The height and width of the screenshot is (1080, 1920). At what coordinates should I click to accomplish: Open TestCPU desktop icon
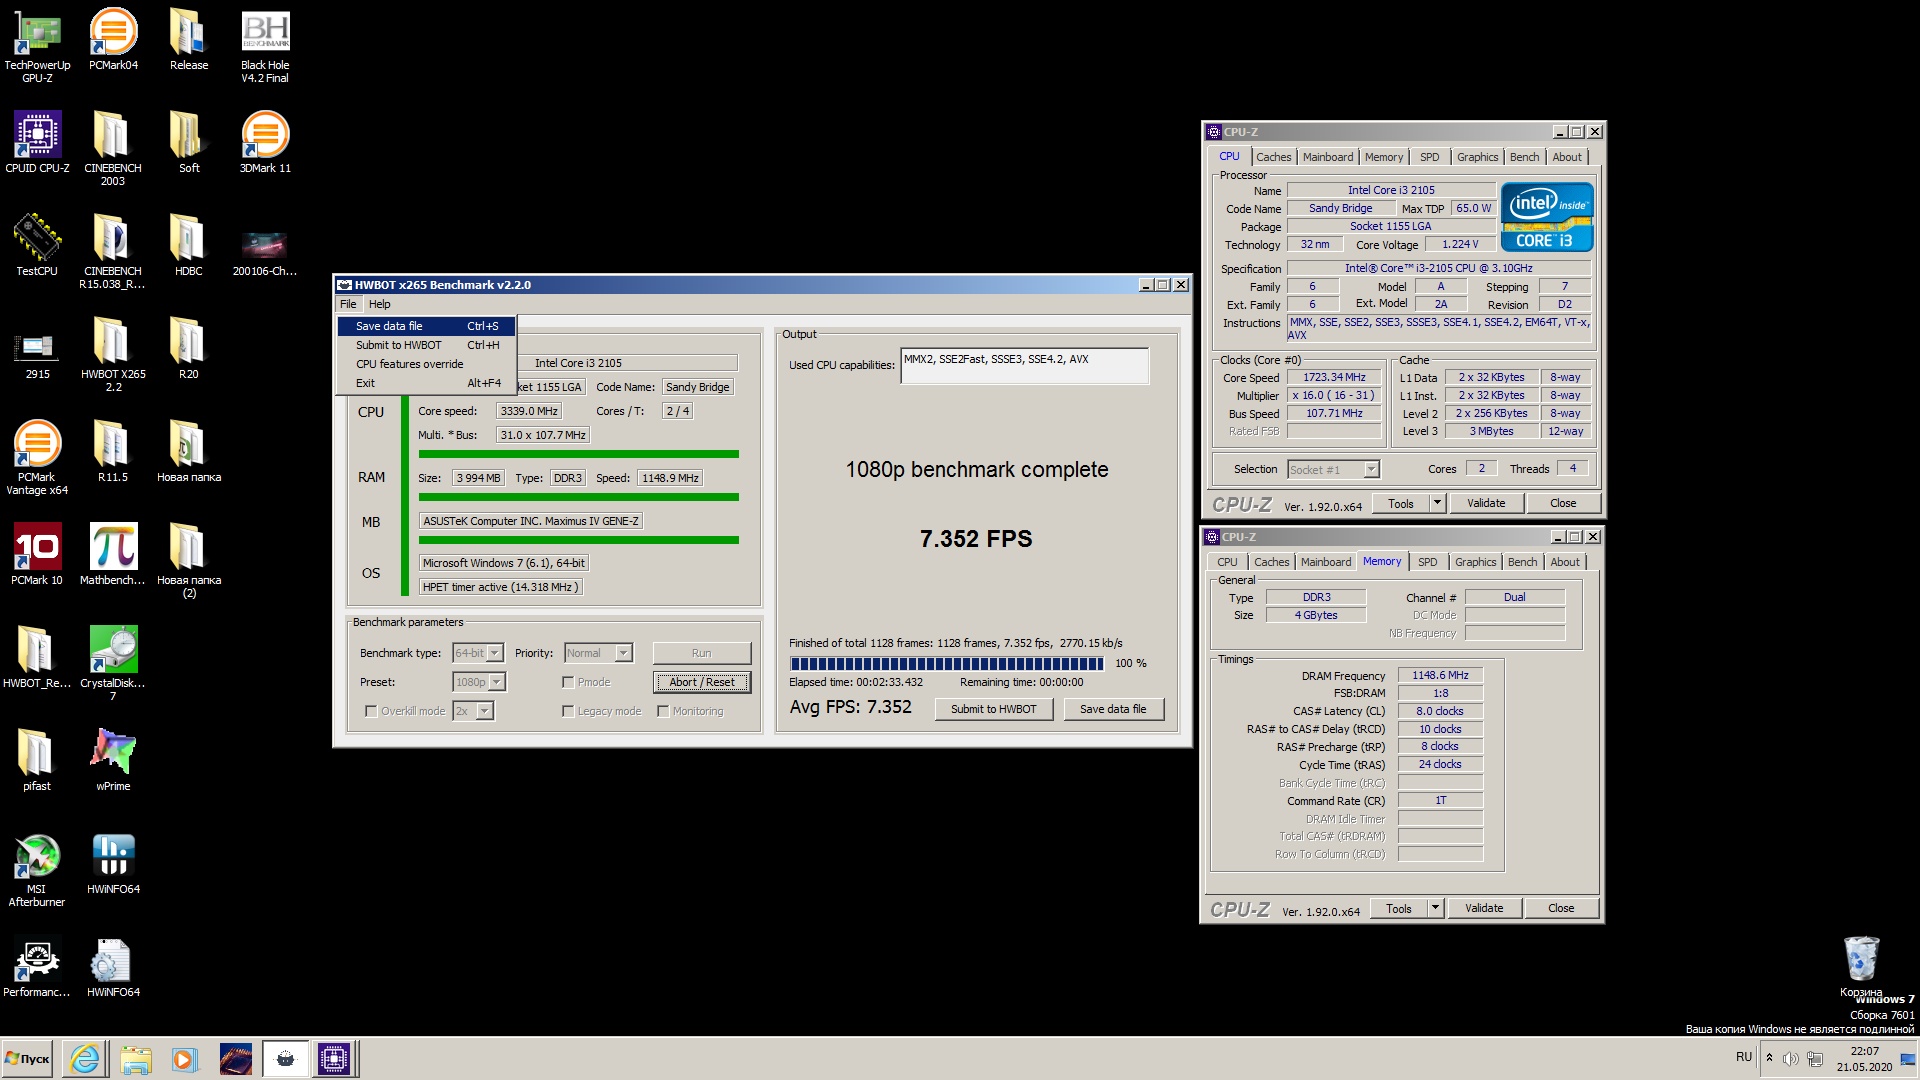[37, 245]
